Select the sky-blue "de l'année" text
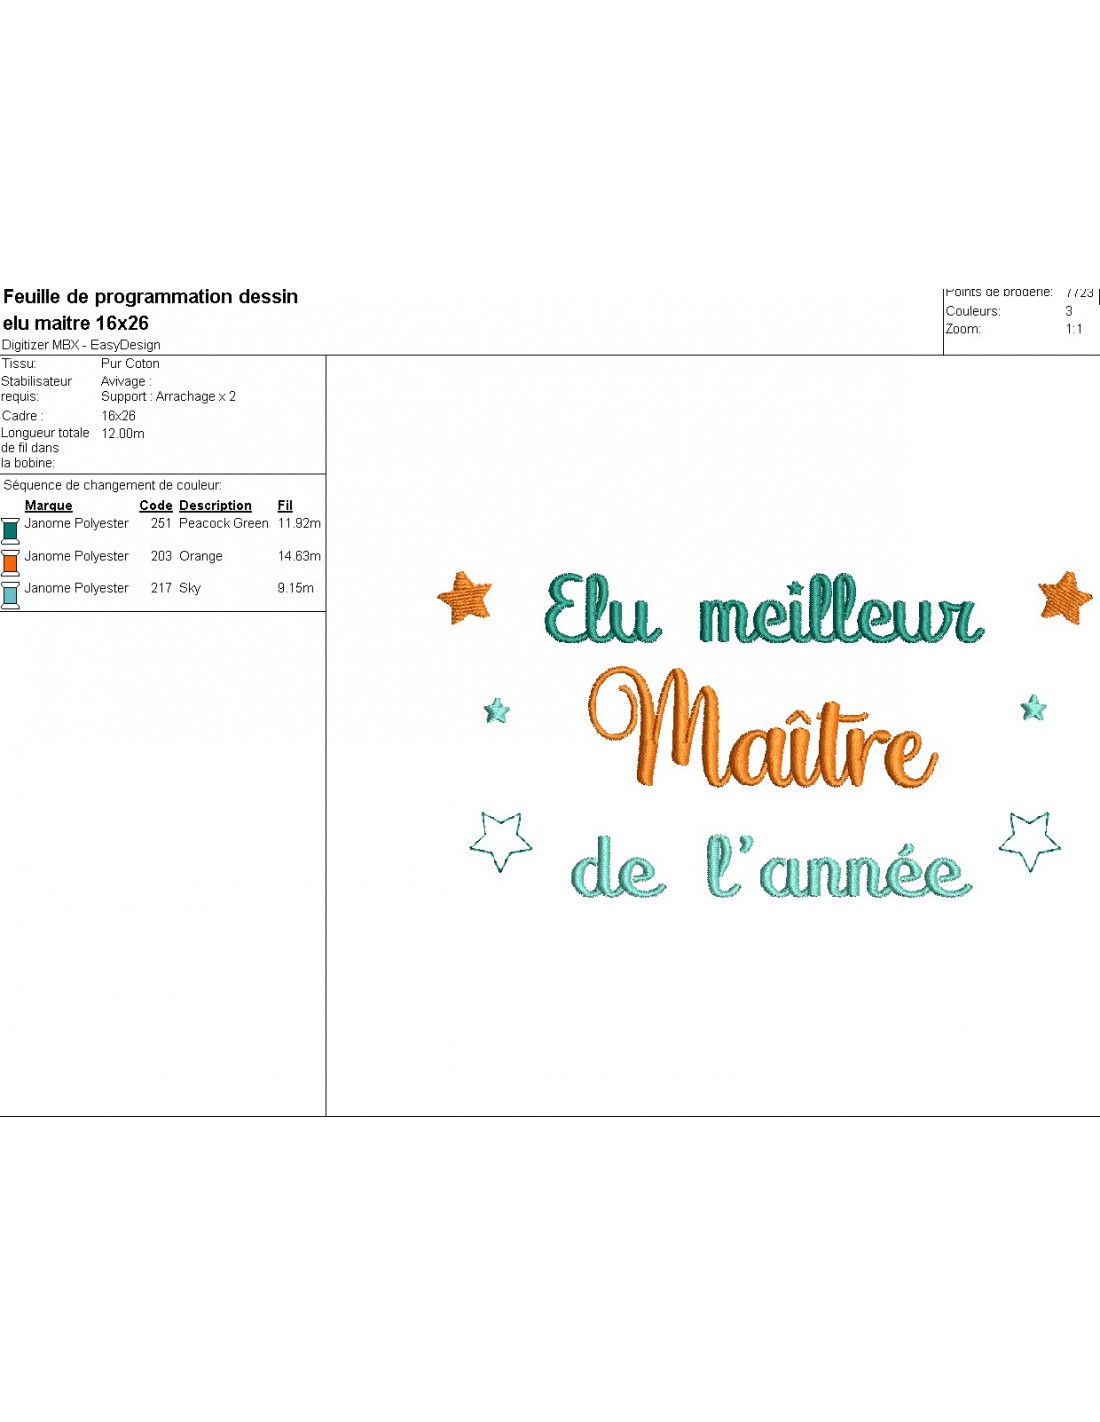Viewport: 1100px width, 1422px height. click(770, 870)
